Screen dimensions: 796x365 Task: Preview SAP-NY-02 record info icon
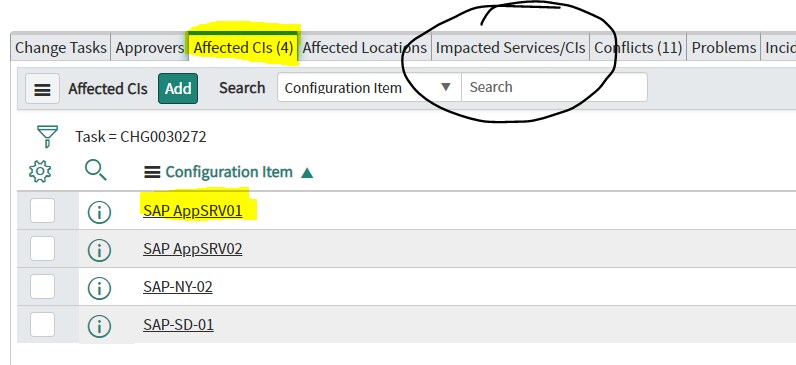(99, 288)
